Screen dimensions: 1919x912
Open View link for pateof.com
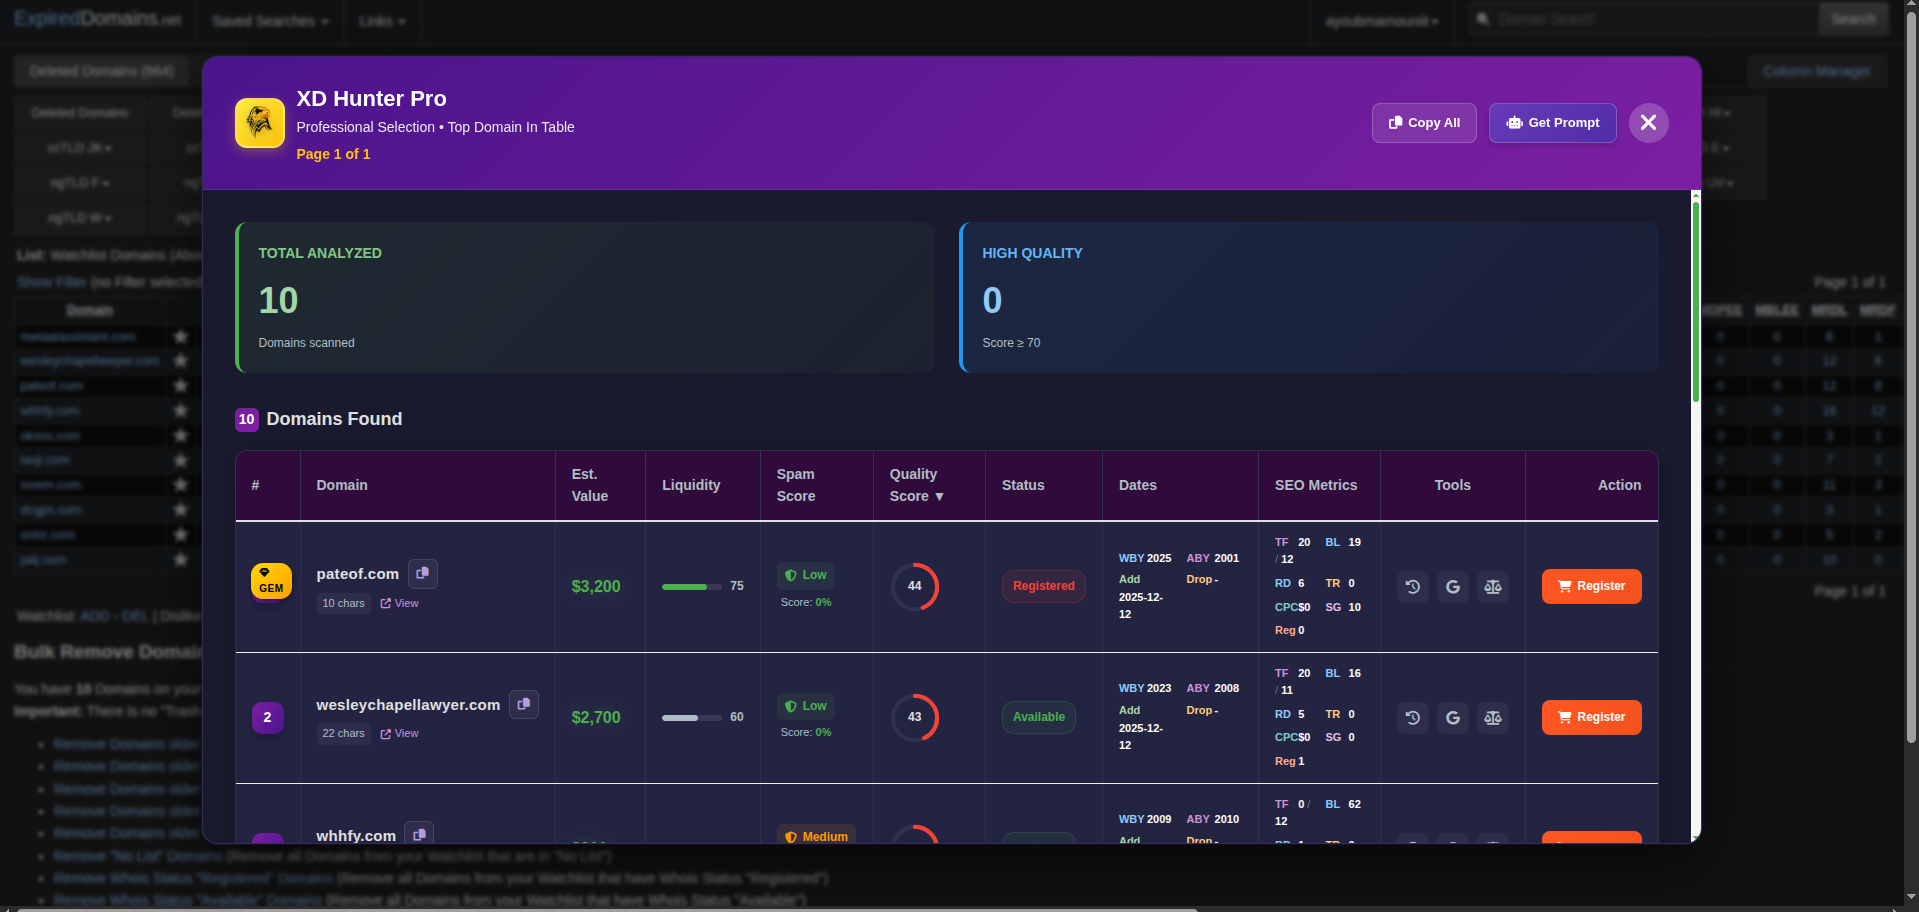pos(400,604)
